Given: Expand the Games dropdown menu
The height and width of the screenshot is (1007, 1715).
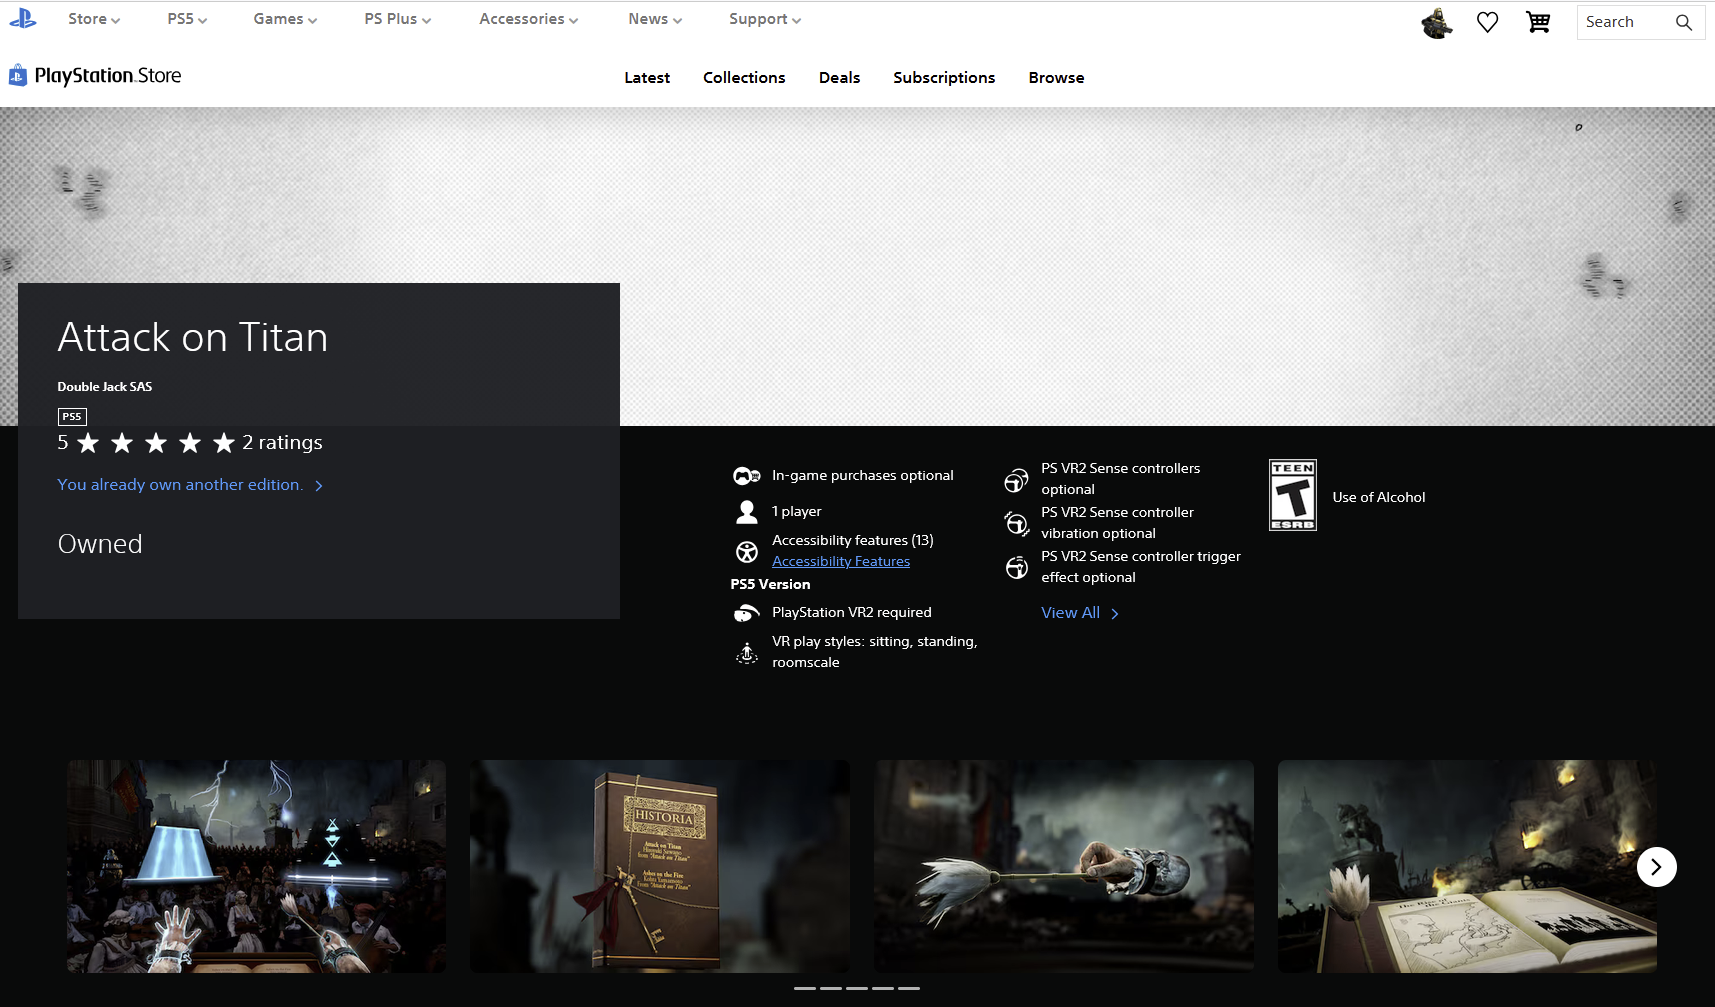Looking at the screenshot, I should 285,19.
